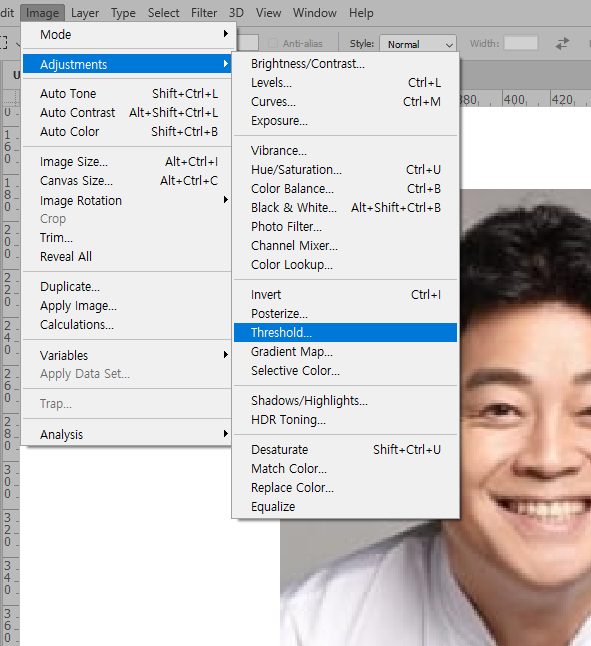591x646 pixels.
Task: Toggle the Anti-alias checkbox
Action: point(273,43)
